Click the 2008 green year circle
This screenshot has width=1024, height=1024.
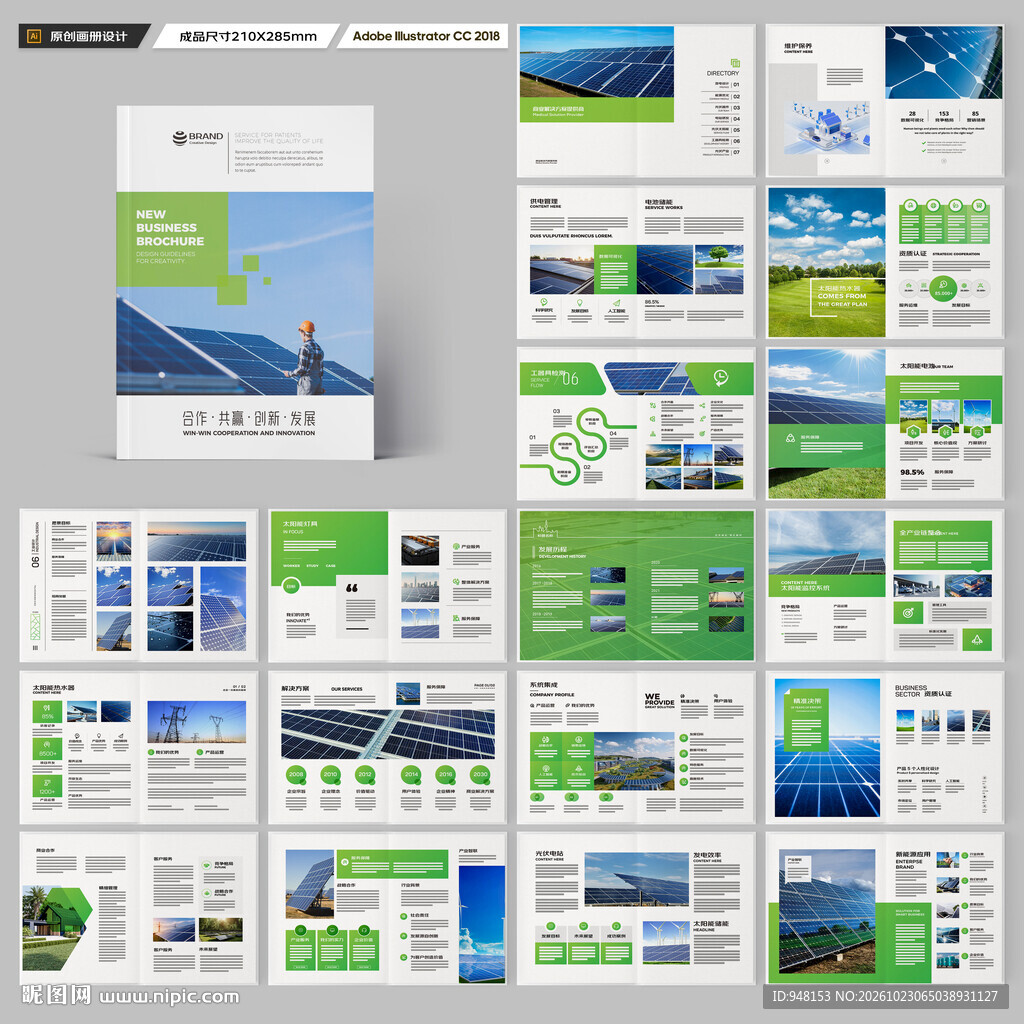click(296, 775)
